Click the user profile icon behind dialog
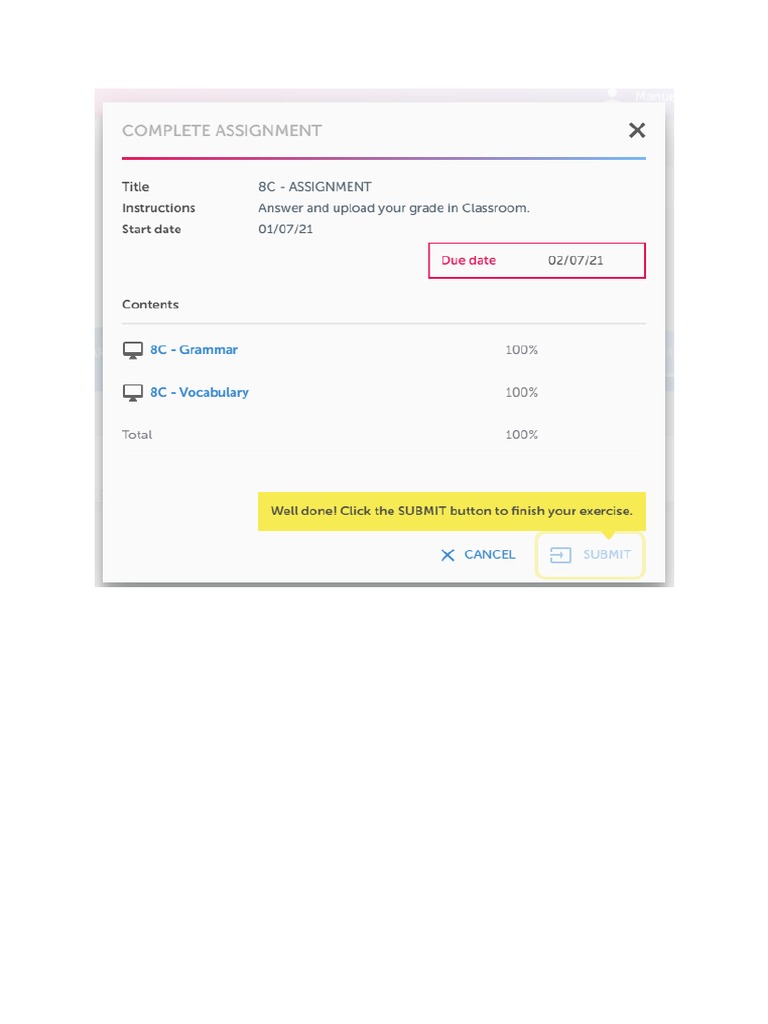 pyautogui.click(x=612, y=95)
